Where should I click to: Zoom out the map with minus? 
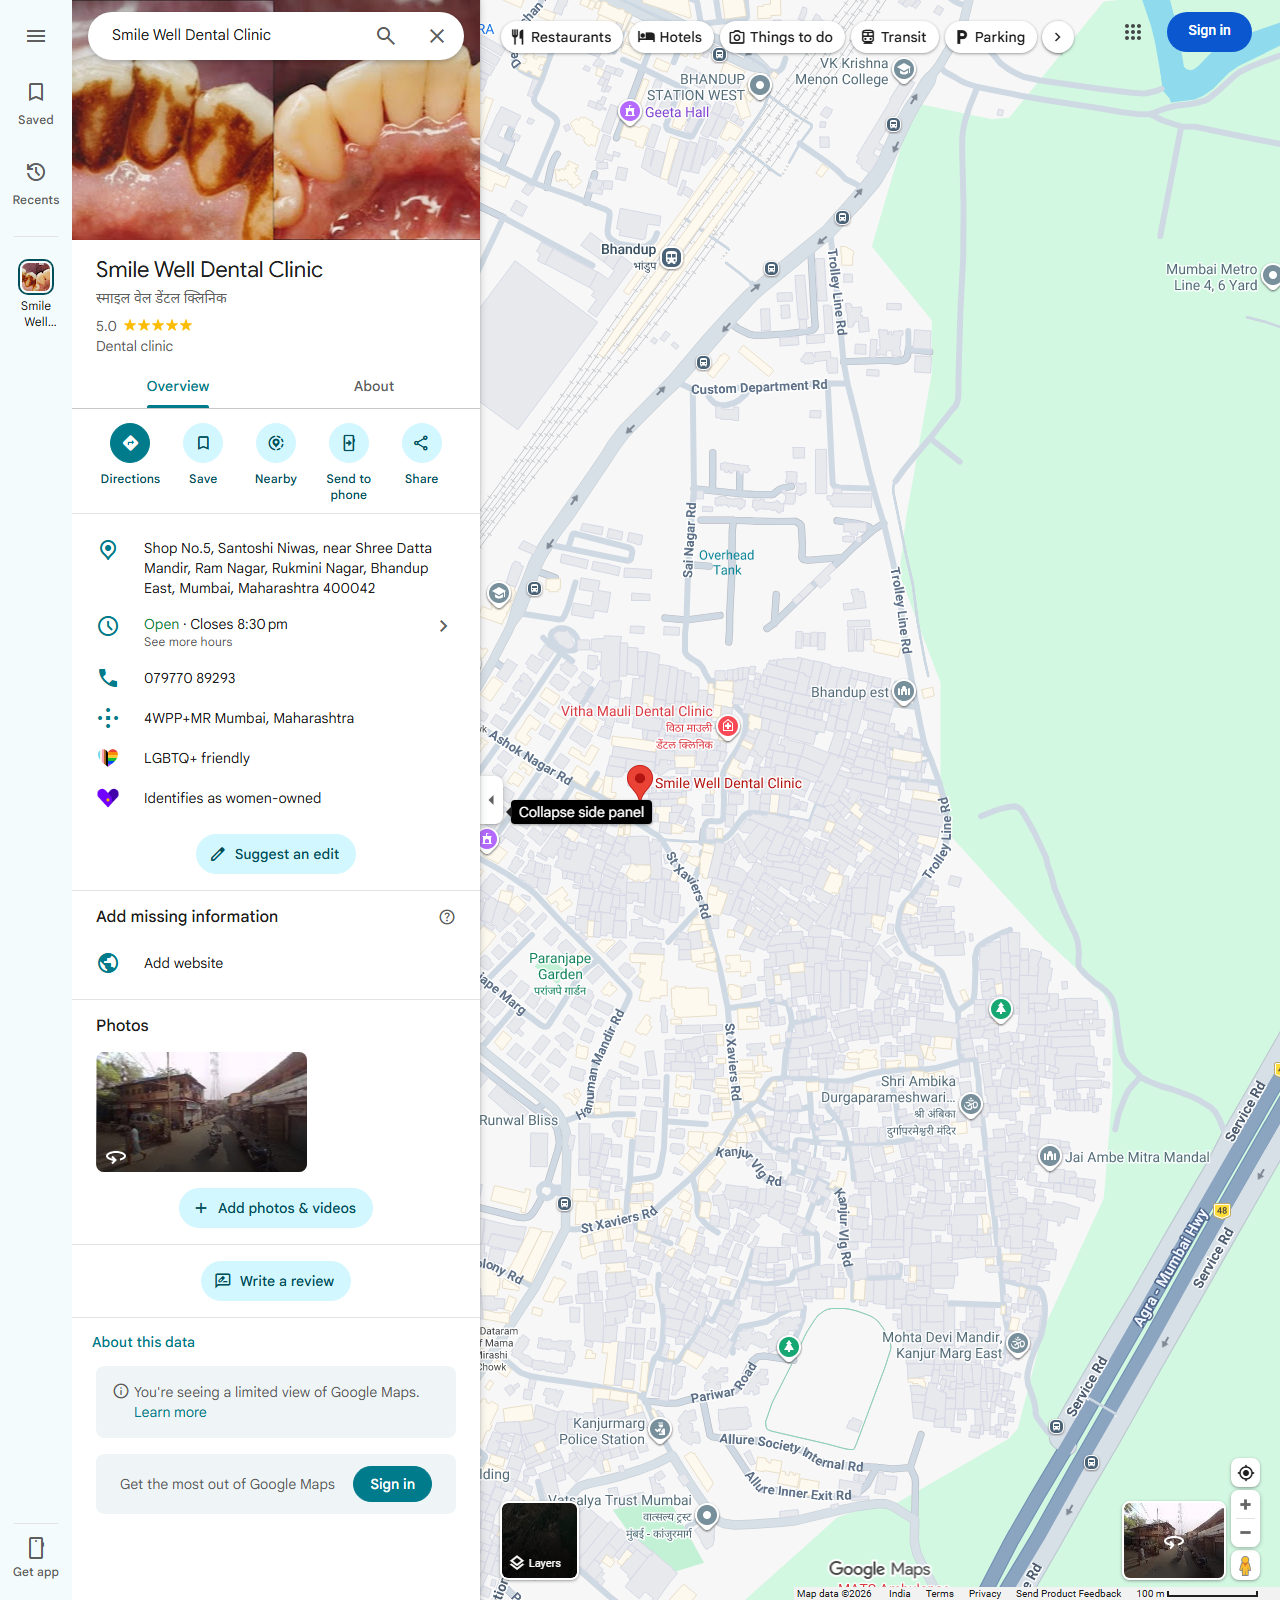pyautogui.click(x=1245, y=1532)
